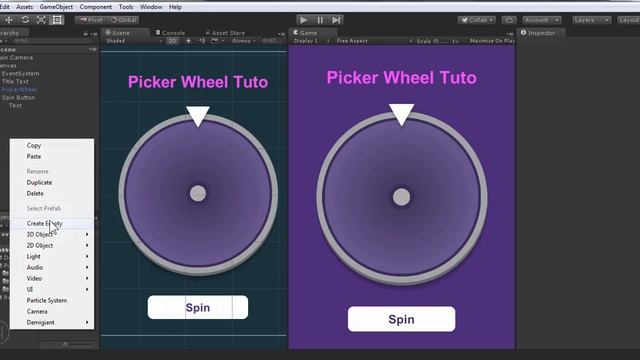Open the GameObject menu

coord(56,7)
